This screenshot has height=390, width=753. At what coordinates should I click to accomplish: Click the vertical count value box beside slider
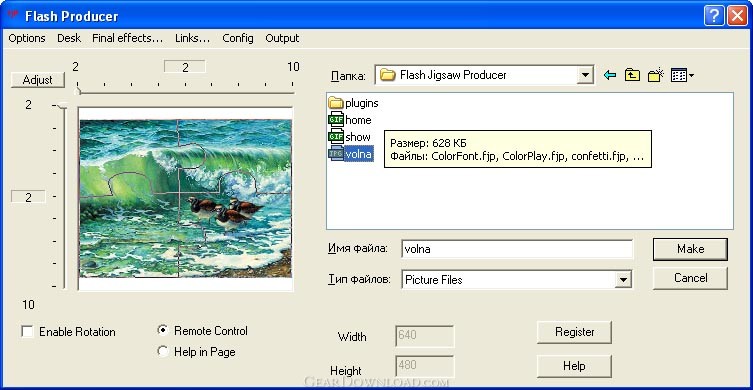coord(28,196)
